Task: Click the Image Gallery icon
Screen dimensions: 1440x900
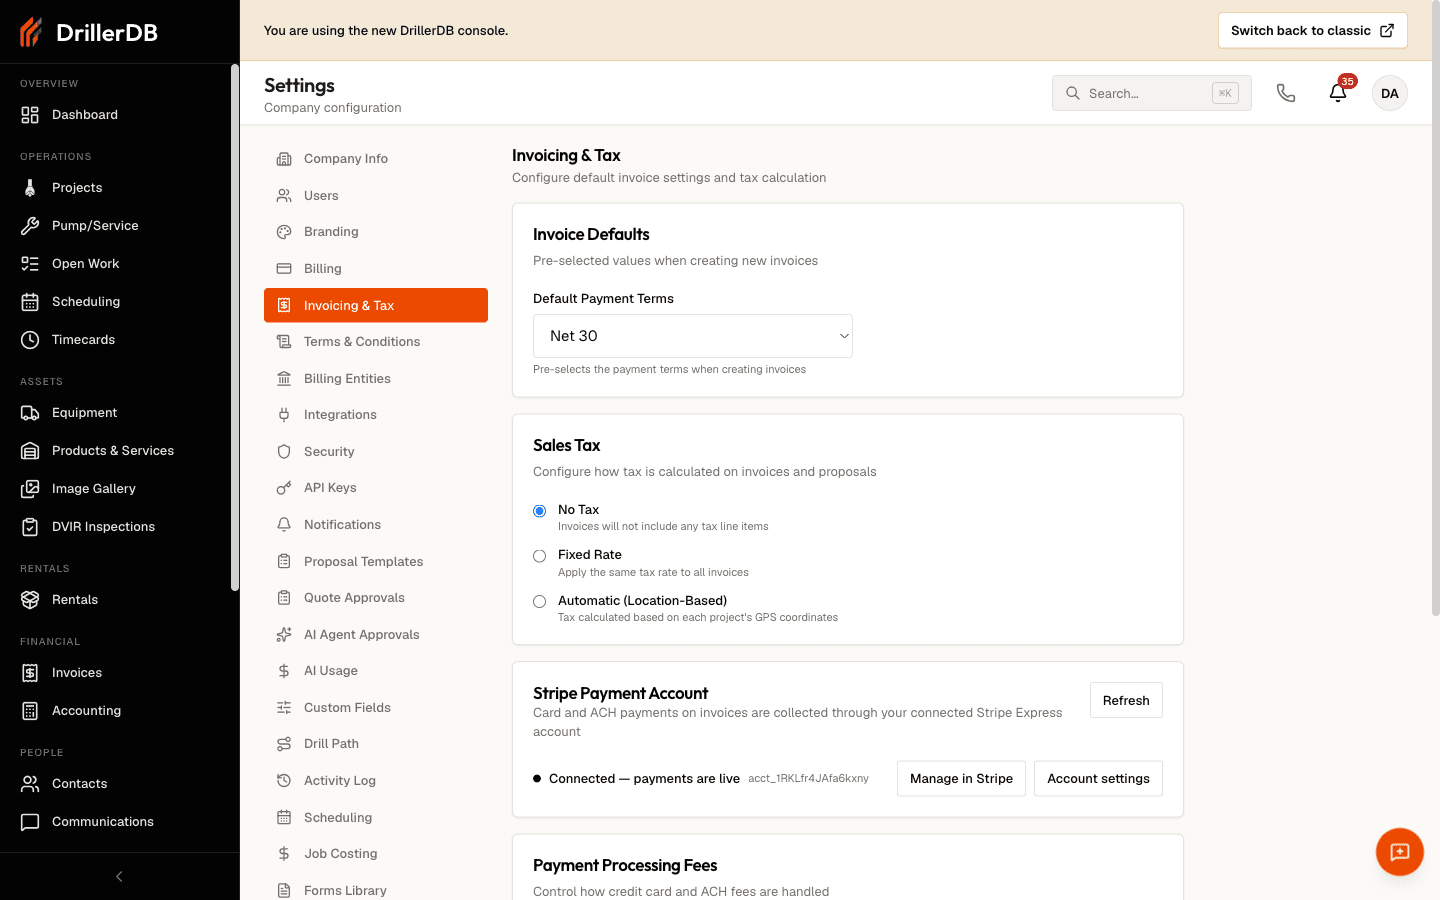Action: [30, 489]
